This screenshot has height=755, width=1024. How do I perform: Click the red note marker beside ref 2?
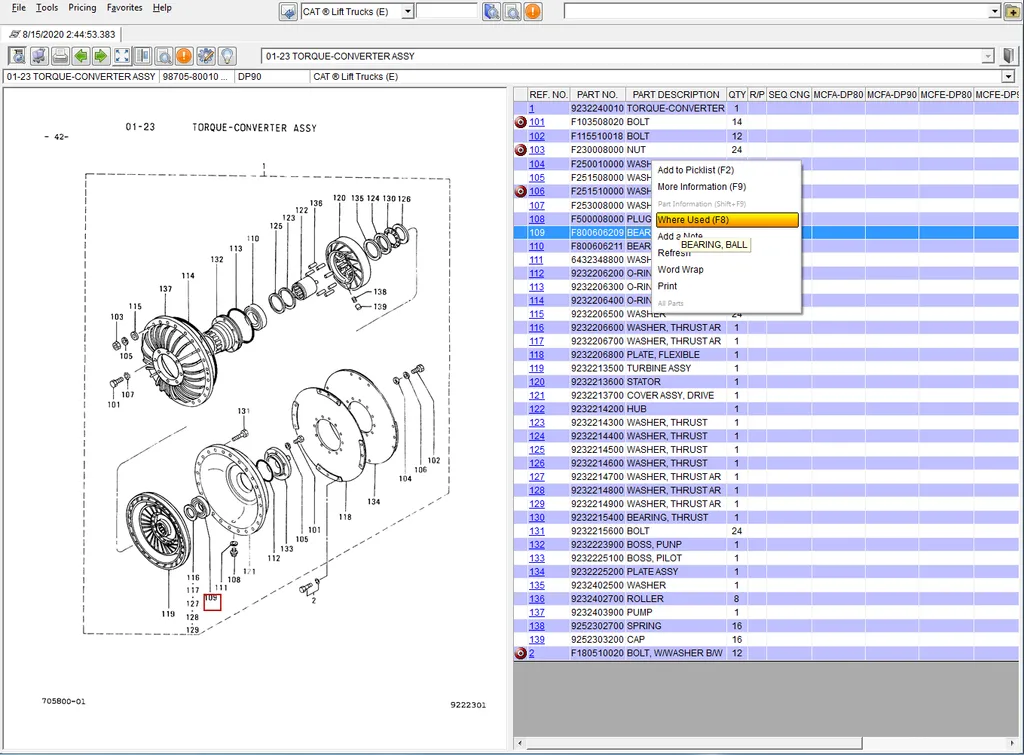pos(520,653)
